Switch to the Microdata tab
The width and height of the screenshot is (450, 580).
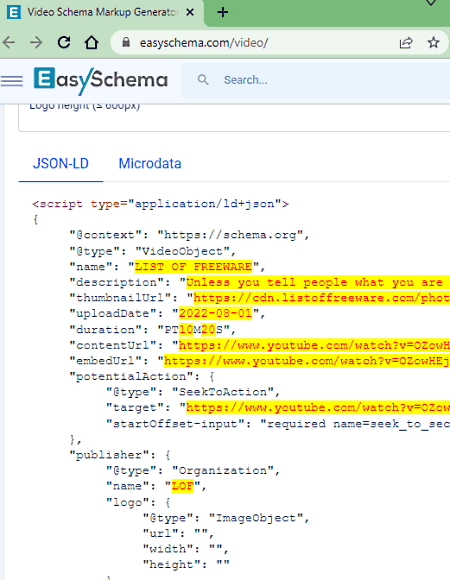(150, 163)
